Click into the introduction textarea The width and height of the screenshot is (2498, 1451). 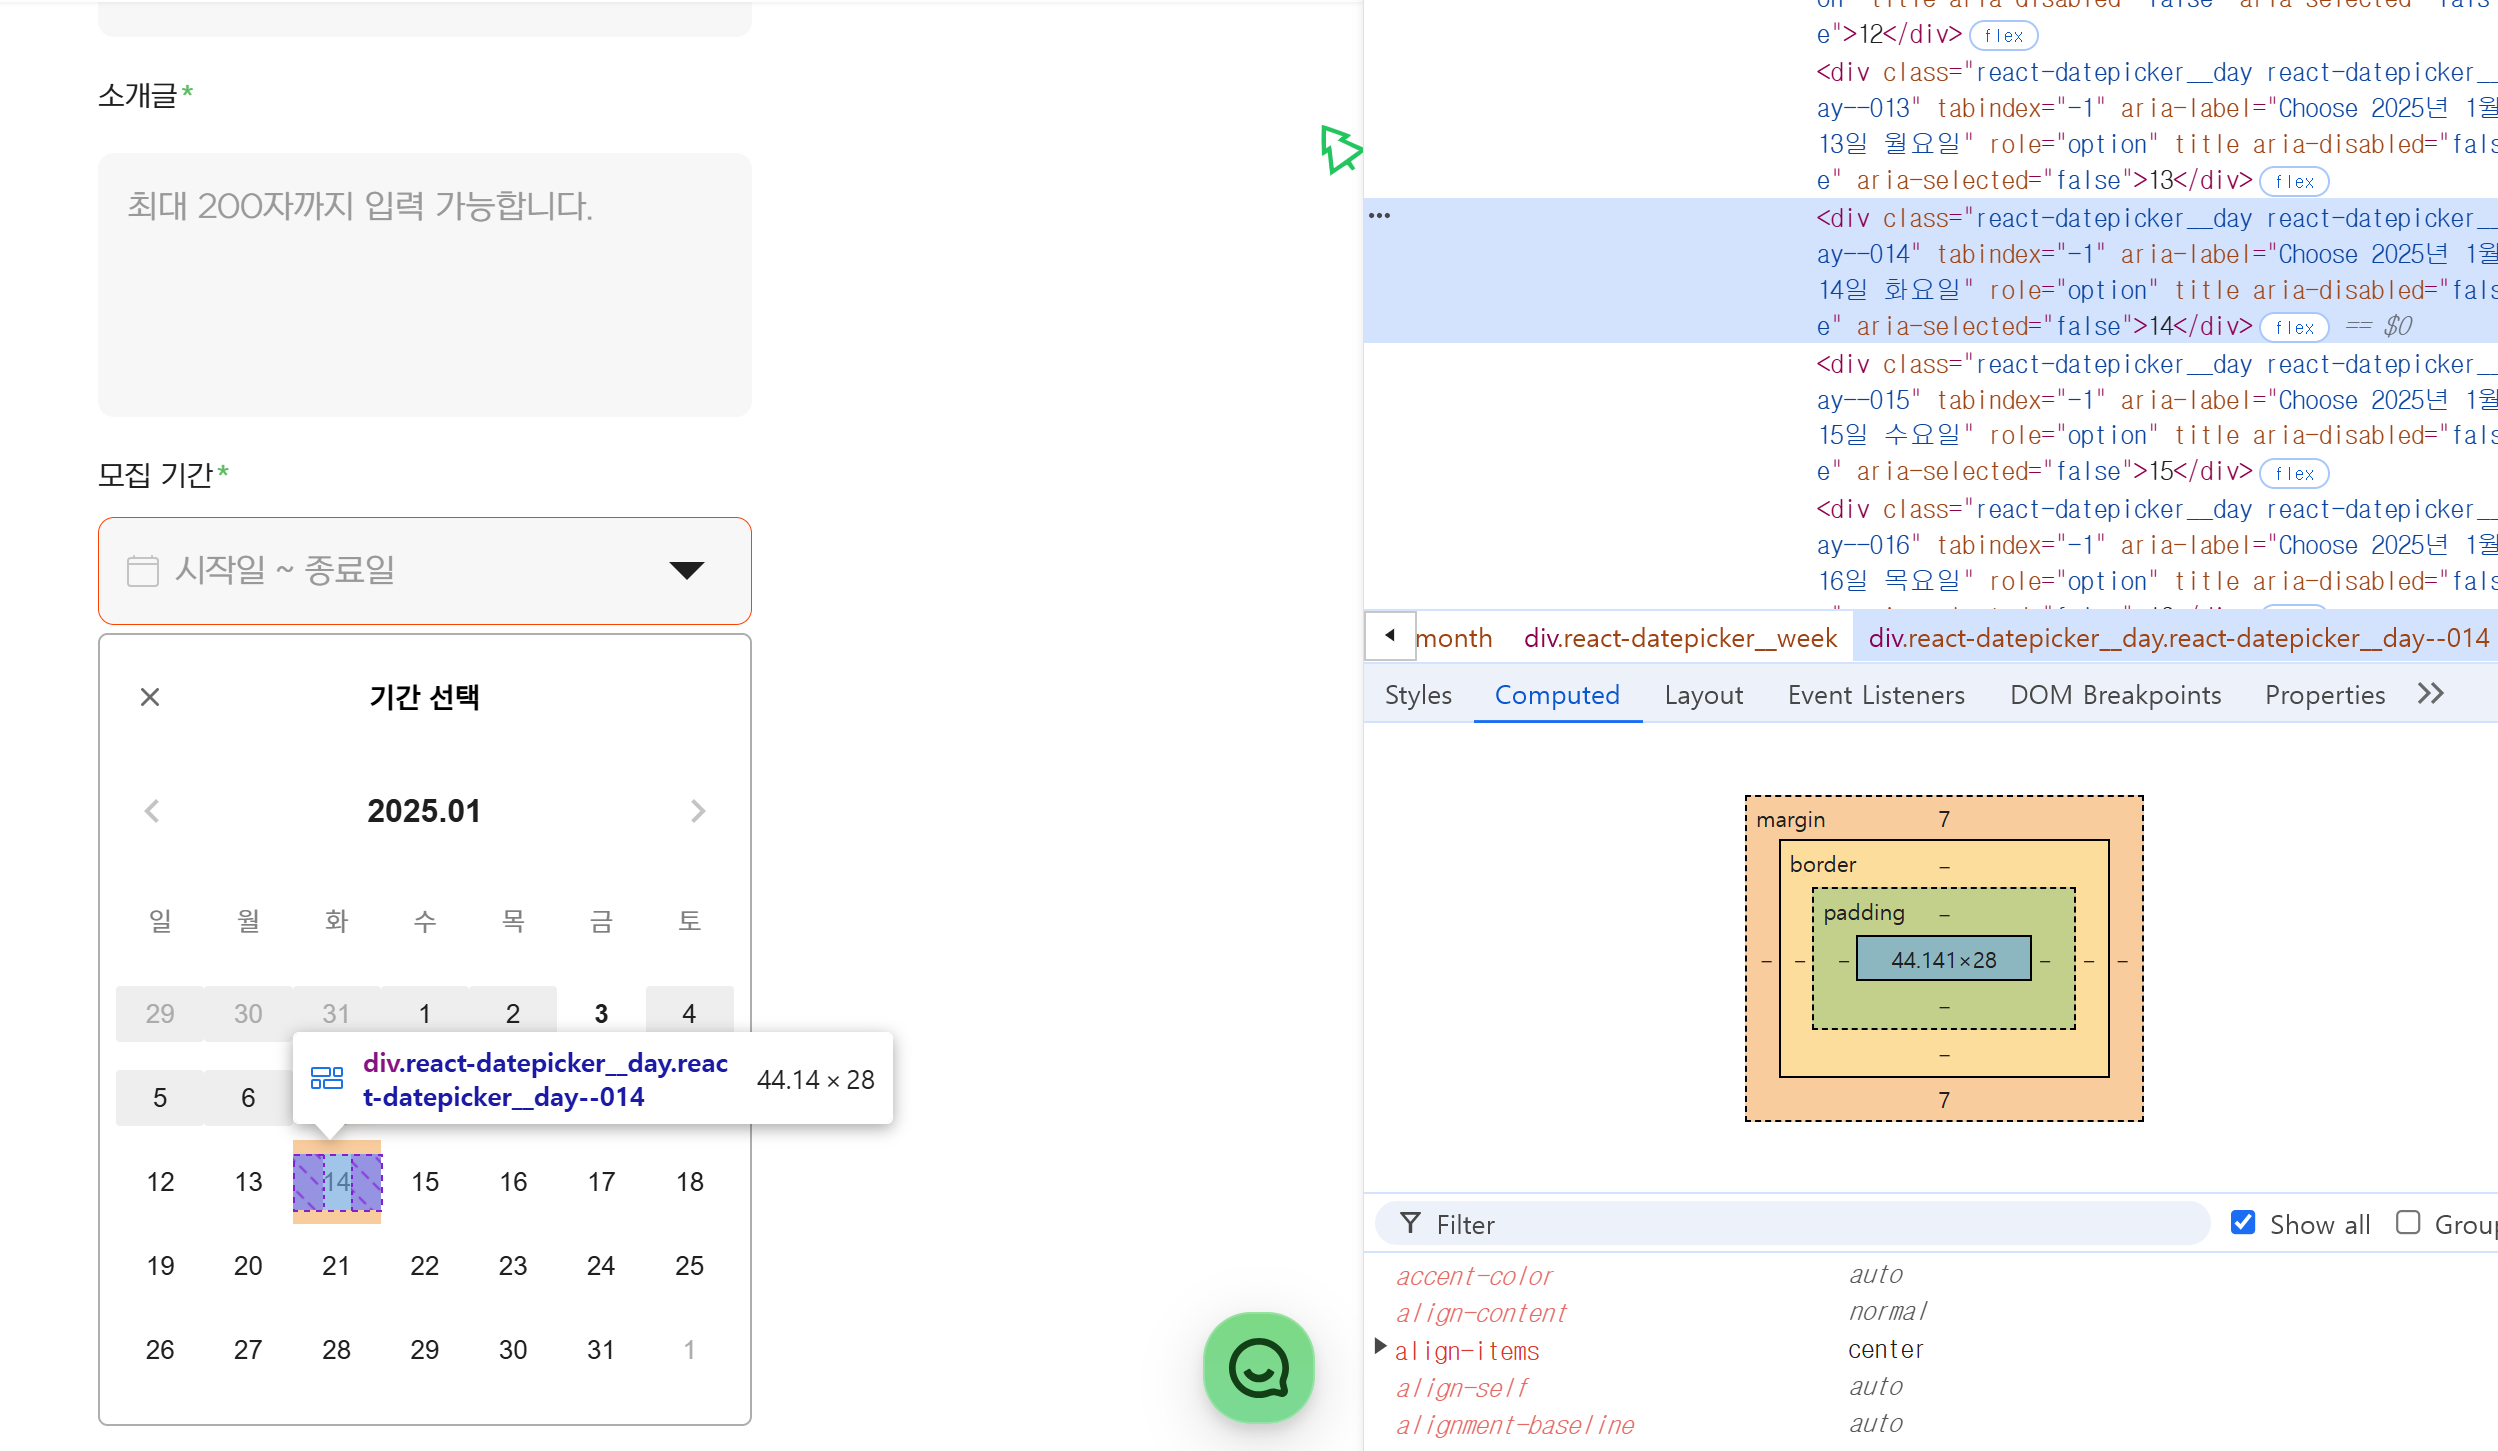pos(425,285)
